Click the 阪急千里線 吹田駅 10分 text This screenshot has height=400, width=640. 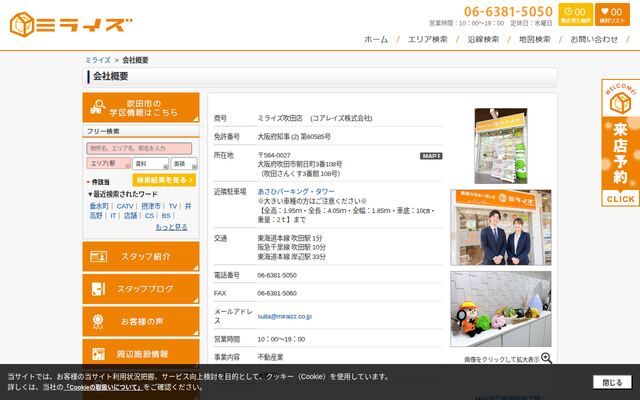[291, 247]
